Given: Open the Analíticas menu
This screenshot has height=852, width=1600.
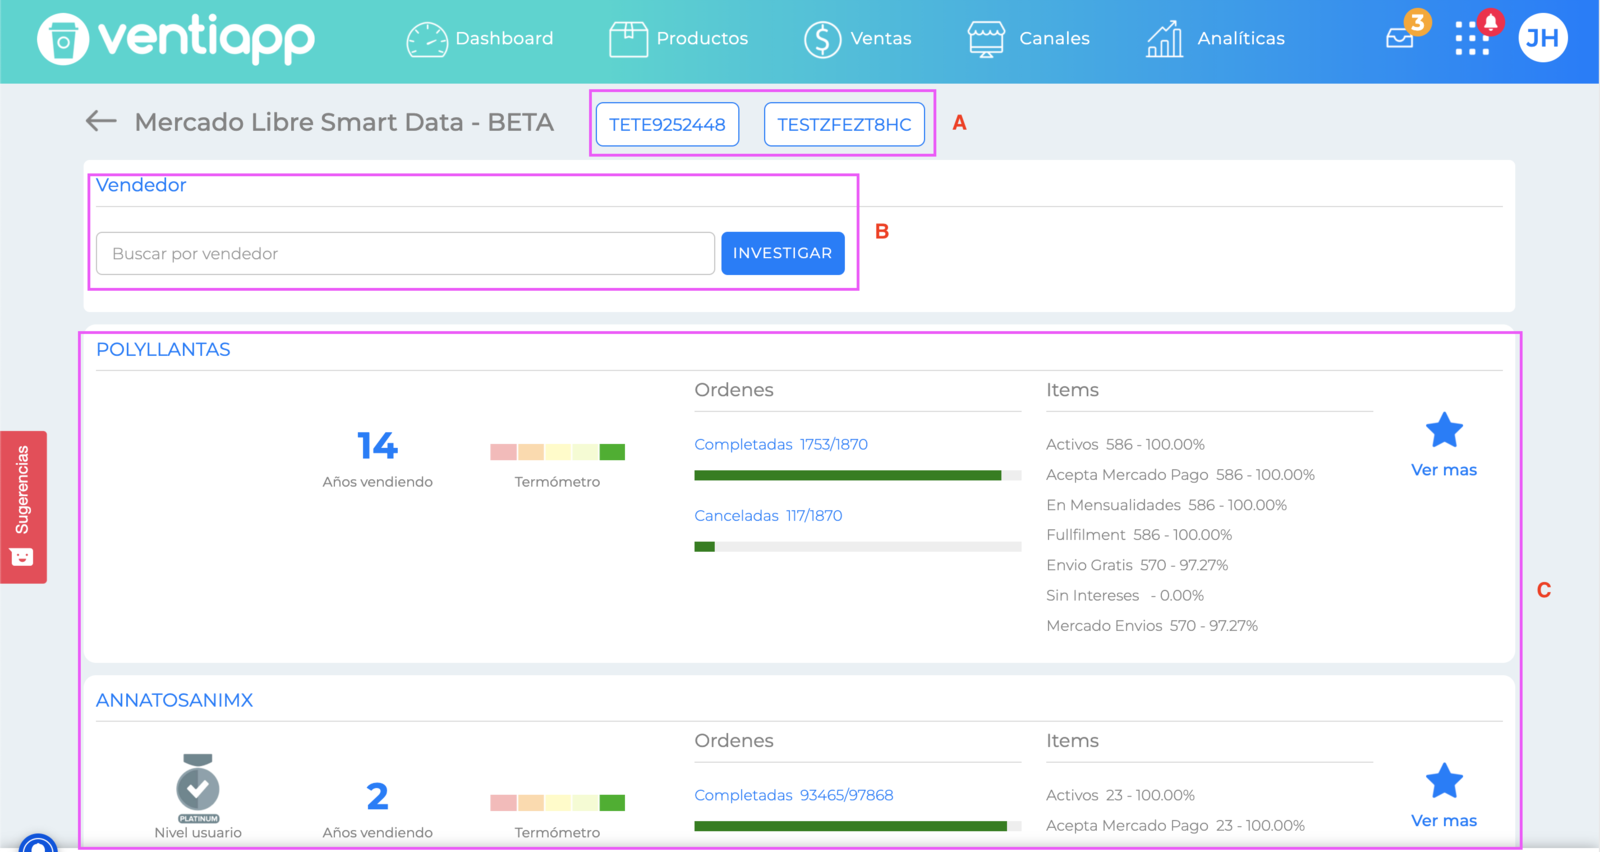Looking at the screenshot, I should [1215, 39].
